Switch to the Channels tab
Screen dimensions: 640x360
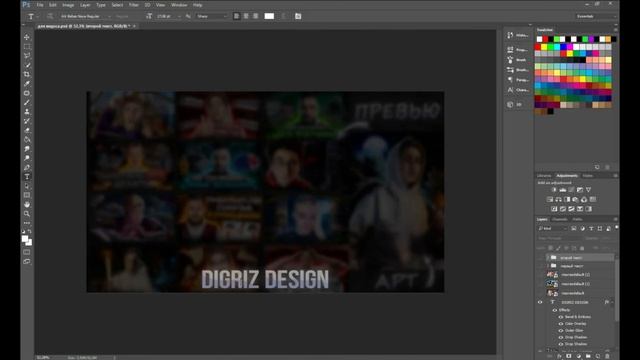(560, 219)
